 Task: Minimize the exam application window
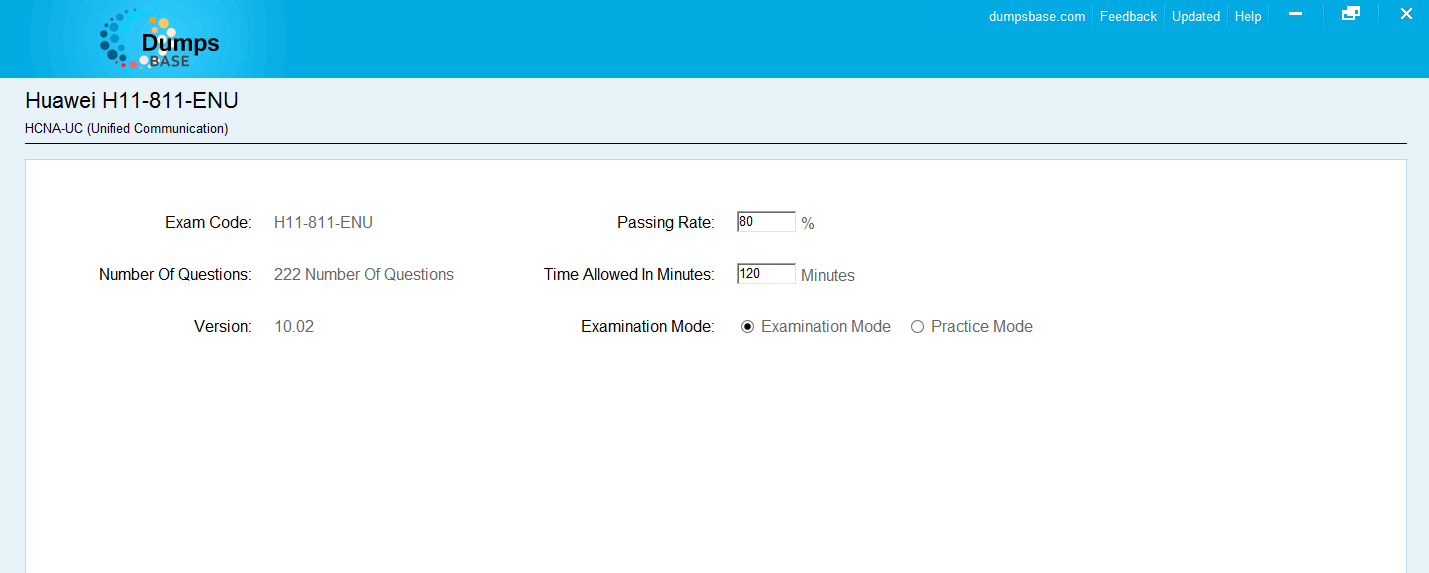tap(1295, 14)
